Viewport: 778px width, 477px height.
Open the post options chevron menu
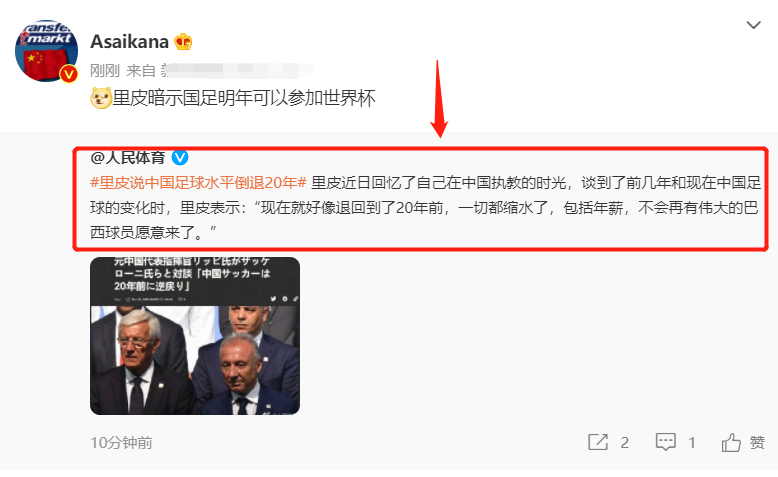[754, 25]
